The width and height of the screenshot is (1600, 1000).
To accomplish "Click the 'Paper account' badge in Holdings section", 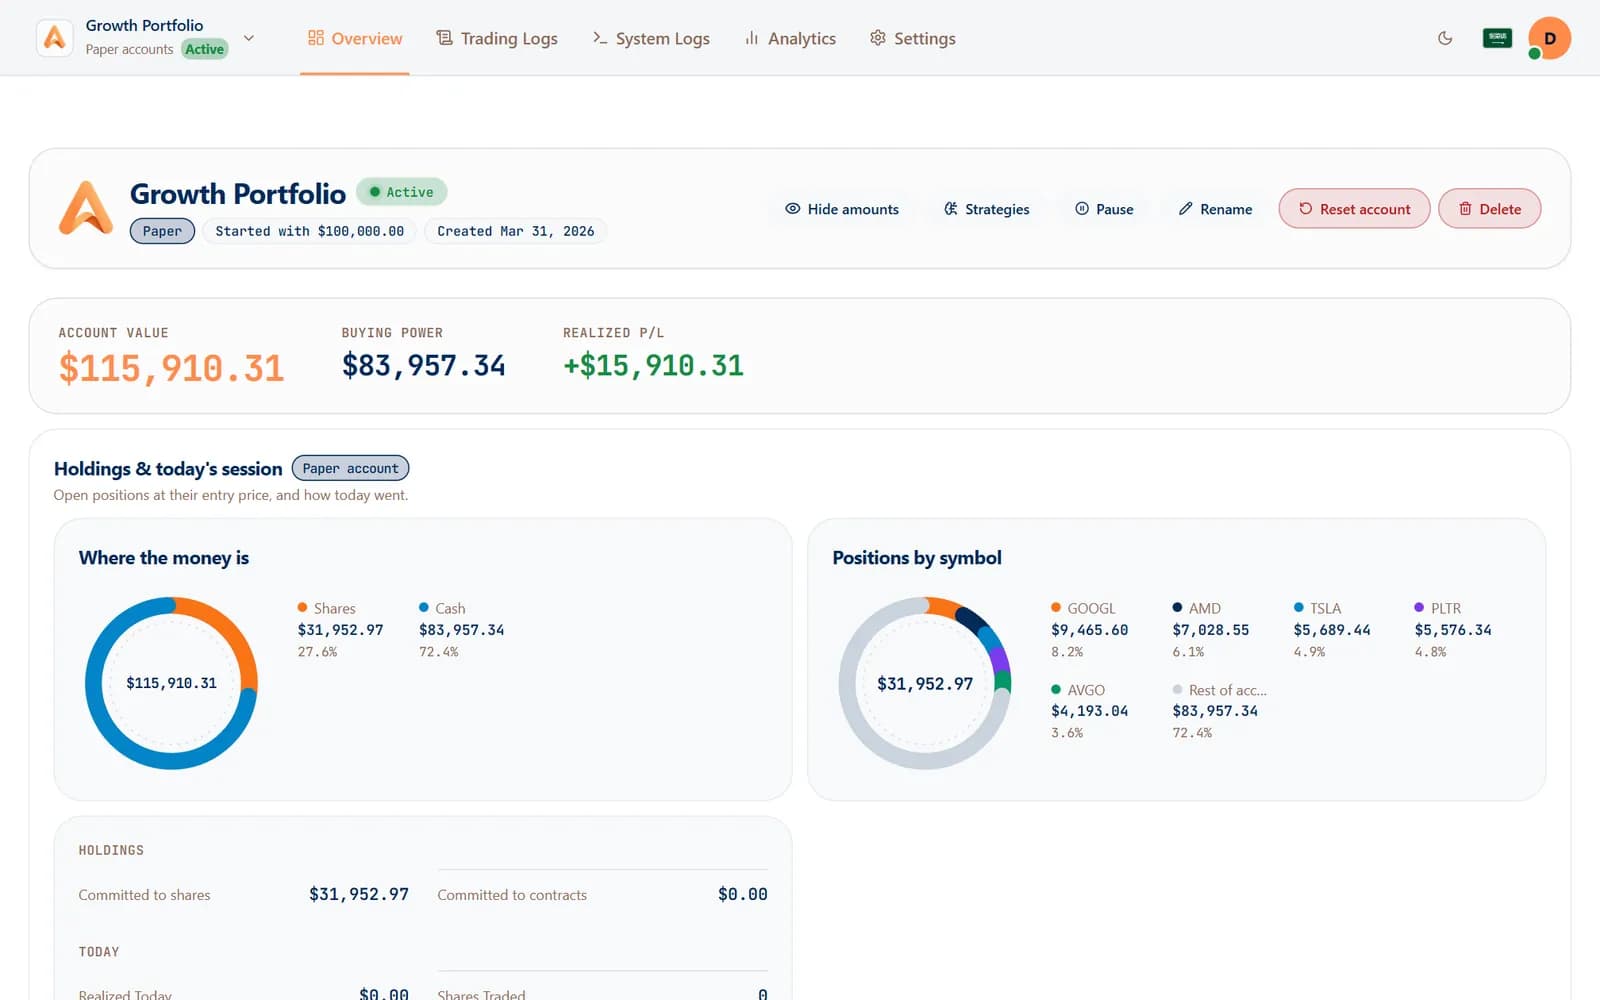I will [x=350, y=468].
